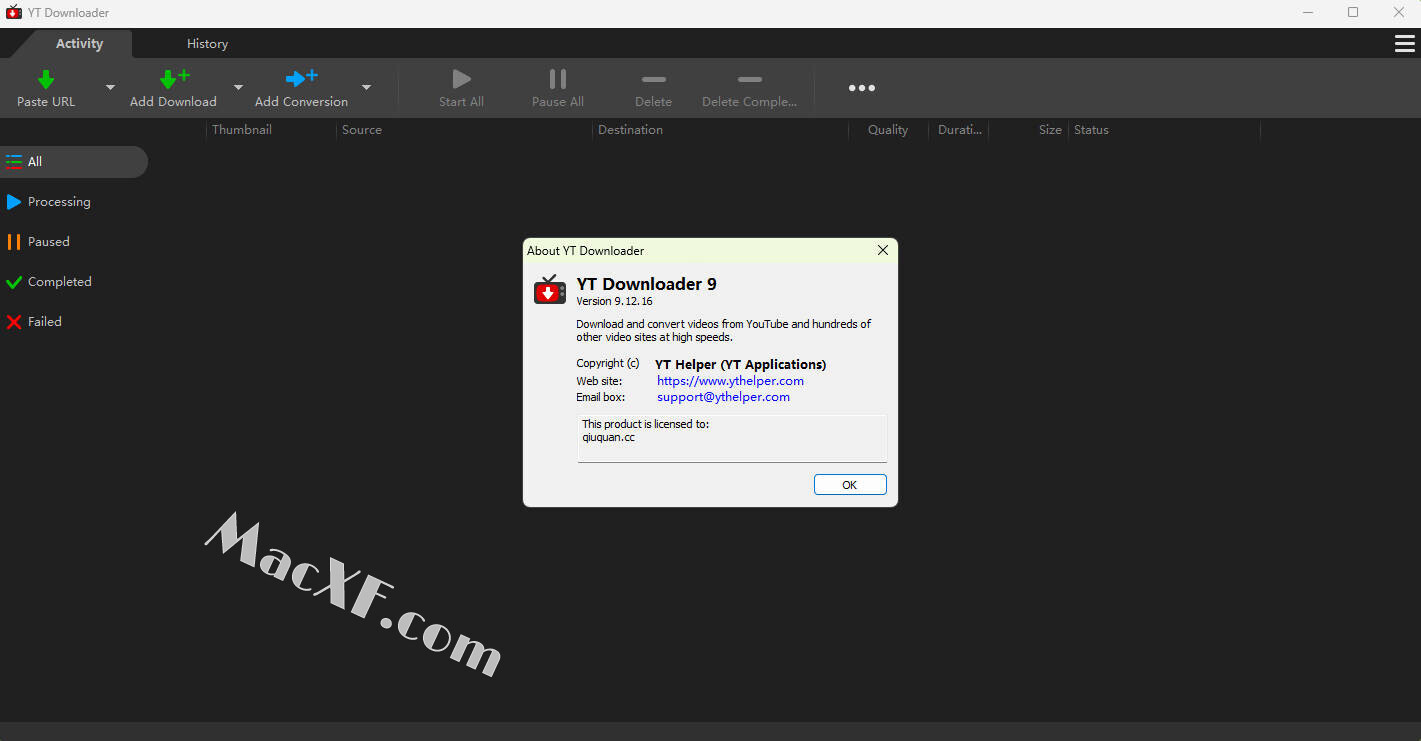Open the https://www.ythelper.com link
1421x741 pixels.
(x=730, y=381)
